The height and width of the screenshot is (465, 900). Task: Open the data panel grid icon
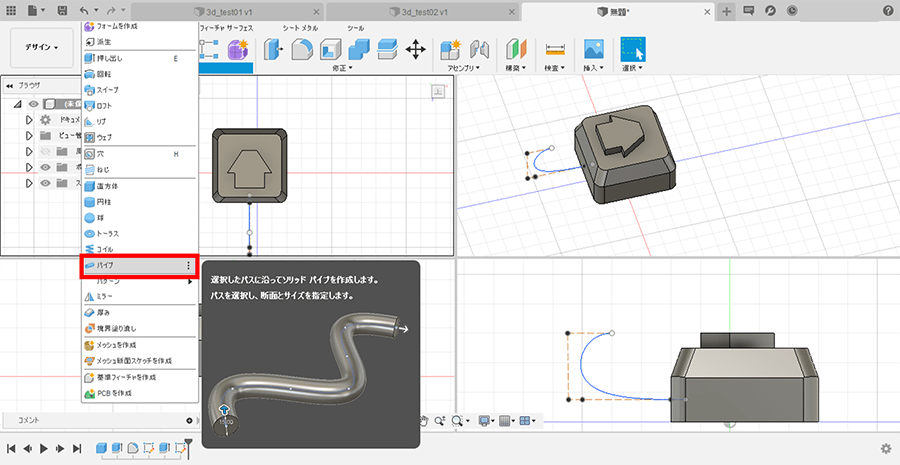point(9,10)
